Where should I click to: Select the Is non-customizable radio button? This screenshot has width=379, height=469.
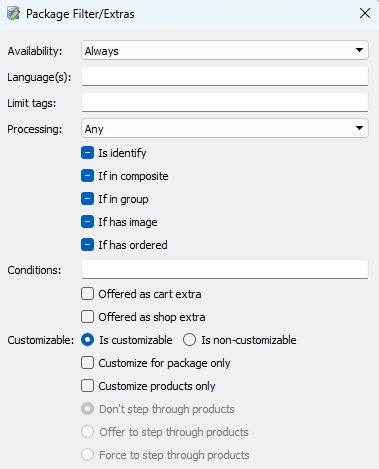(189, 340)
